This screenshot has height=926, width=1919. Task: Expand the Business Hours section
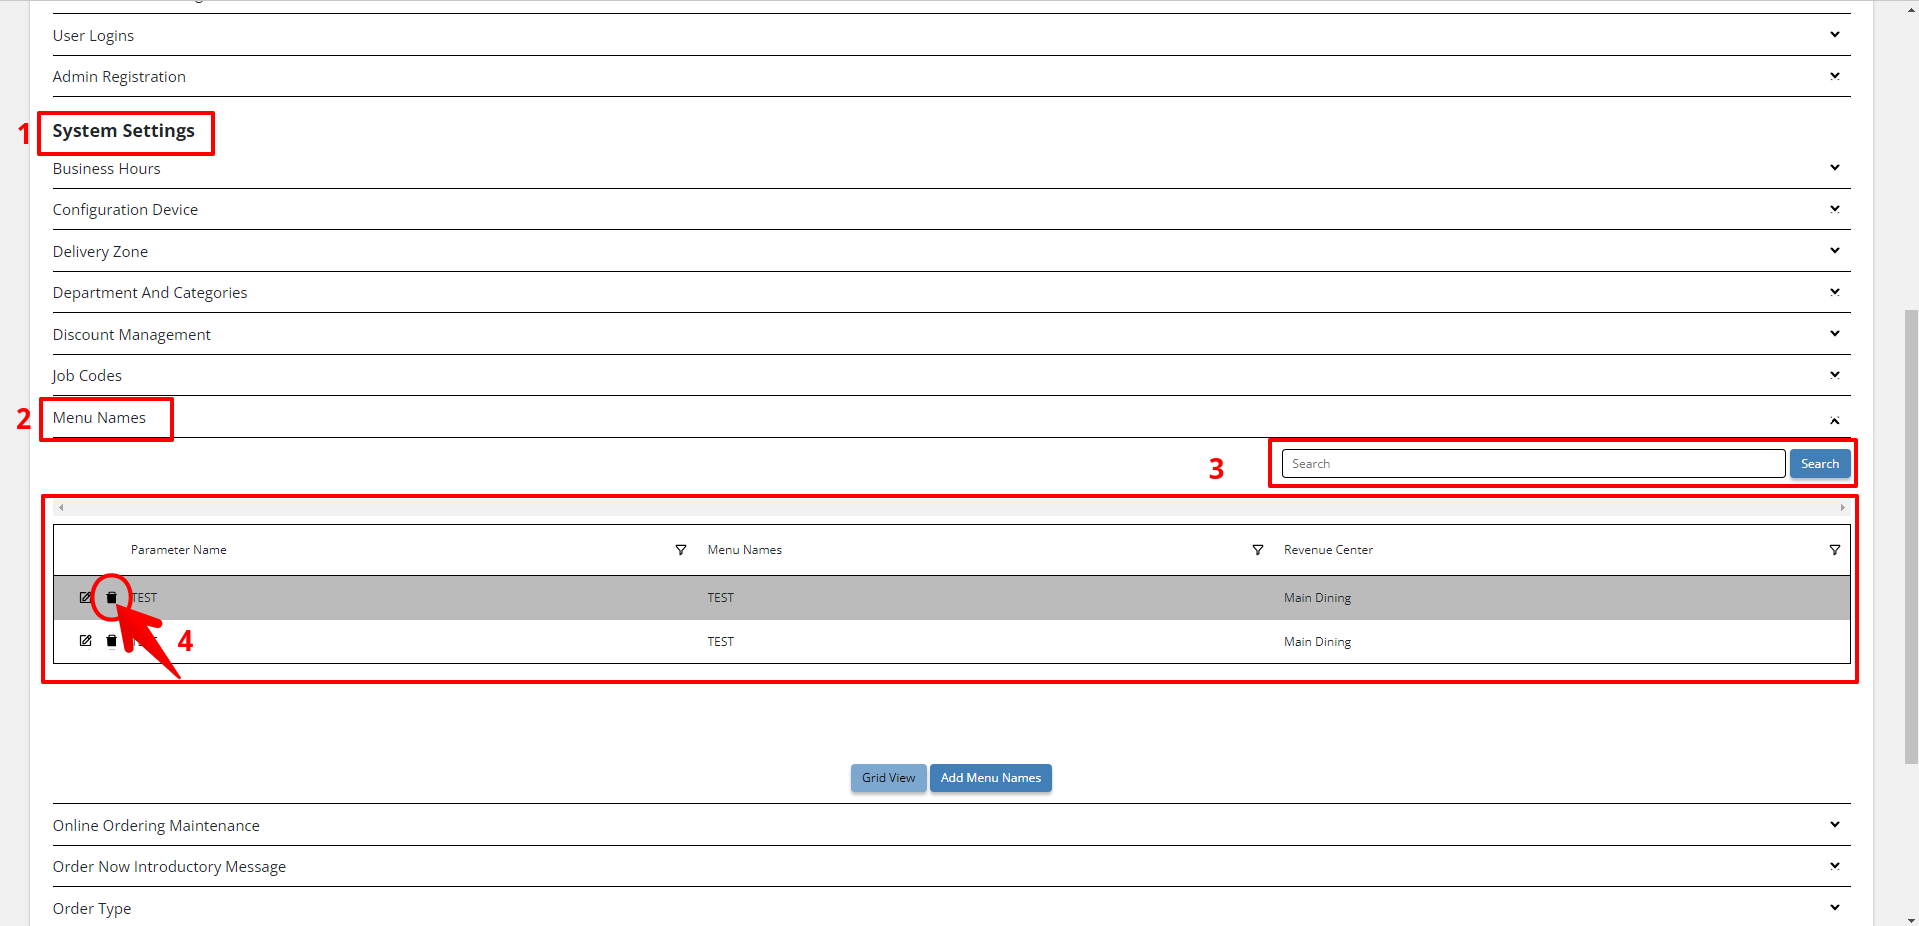click(1834, 168)
